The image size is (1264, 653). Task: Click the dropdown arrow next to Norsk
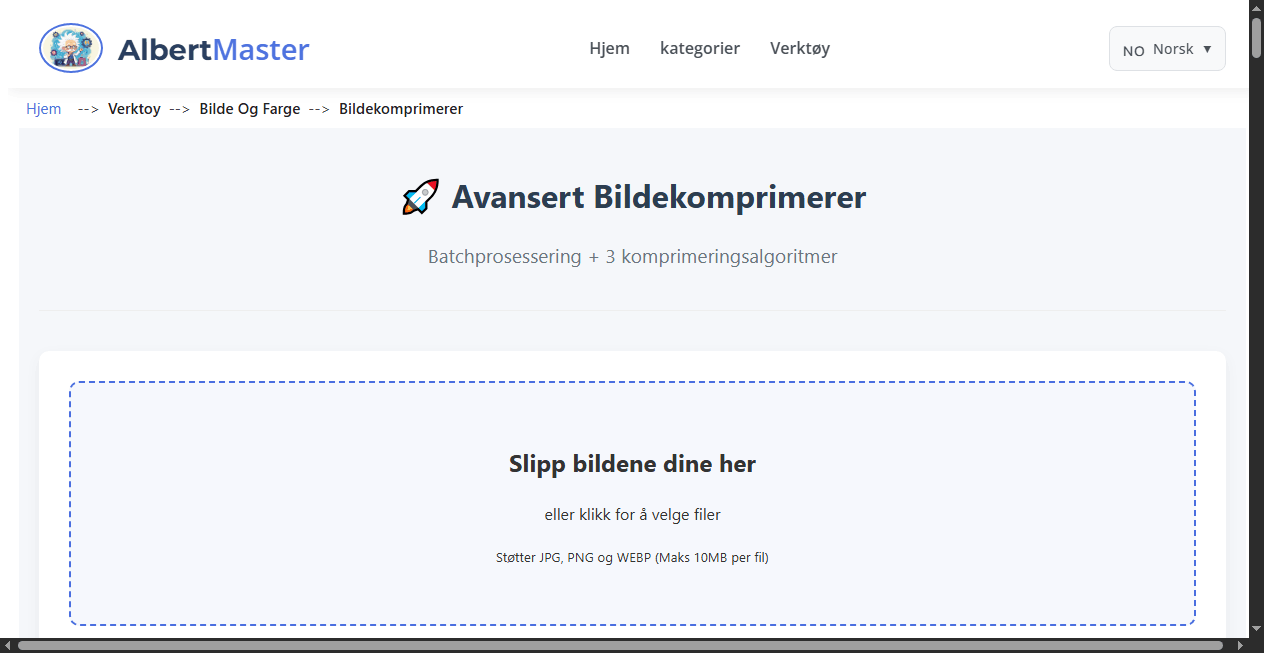point(1207,48)
